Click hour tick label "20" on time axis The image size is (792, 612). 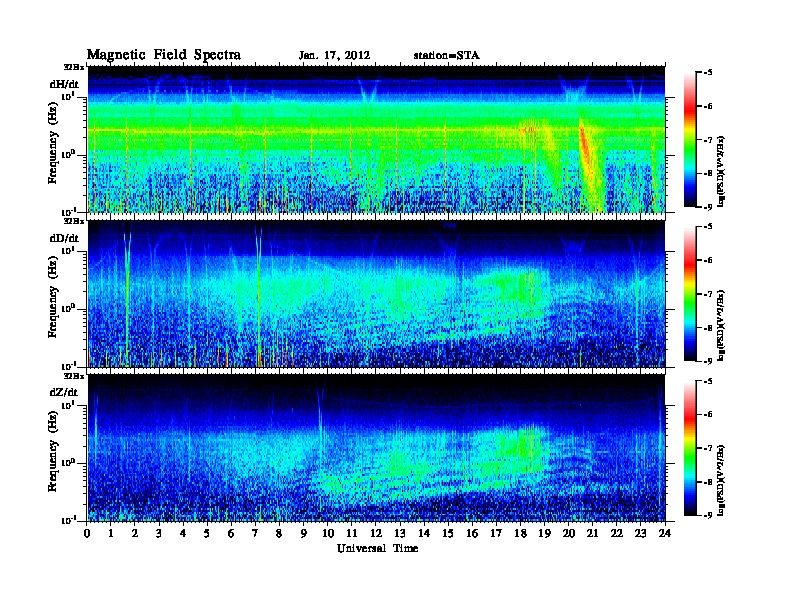(568, 533)
